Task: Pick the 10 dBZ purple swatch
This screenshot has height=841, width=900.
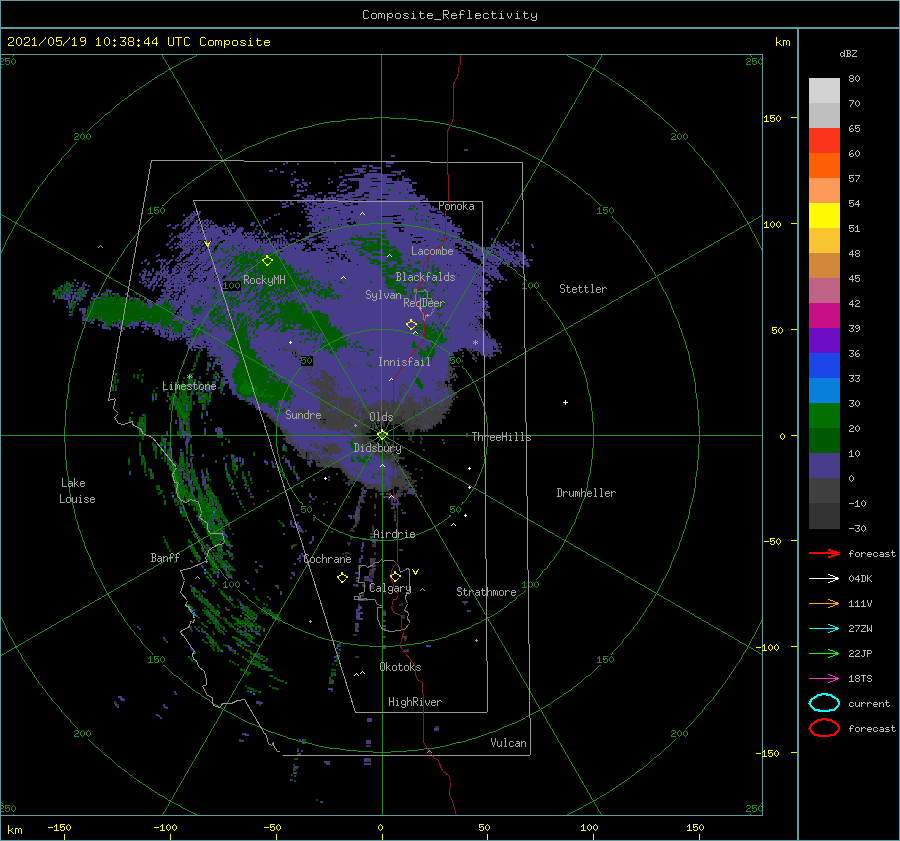Action: pyautogui.click(x=824, y=465)
